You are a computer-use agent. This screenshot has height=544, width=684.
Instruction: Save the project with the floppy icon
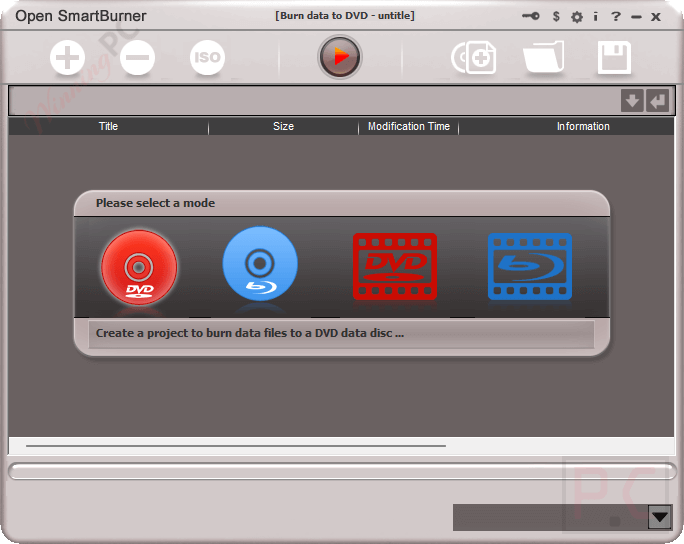point(614,57)
